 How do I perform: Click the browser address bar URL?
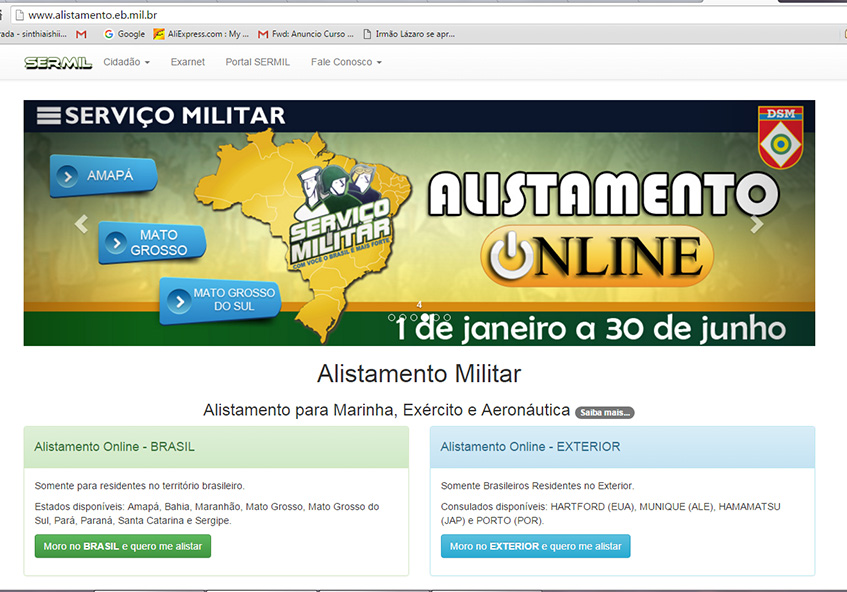tap(92, 15)
